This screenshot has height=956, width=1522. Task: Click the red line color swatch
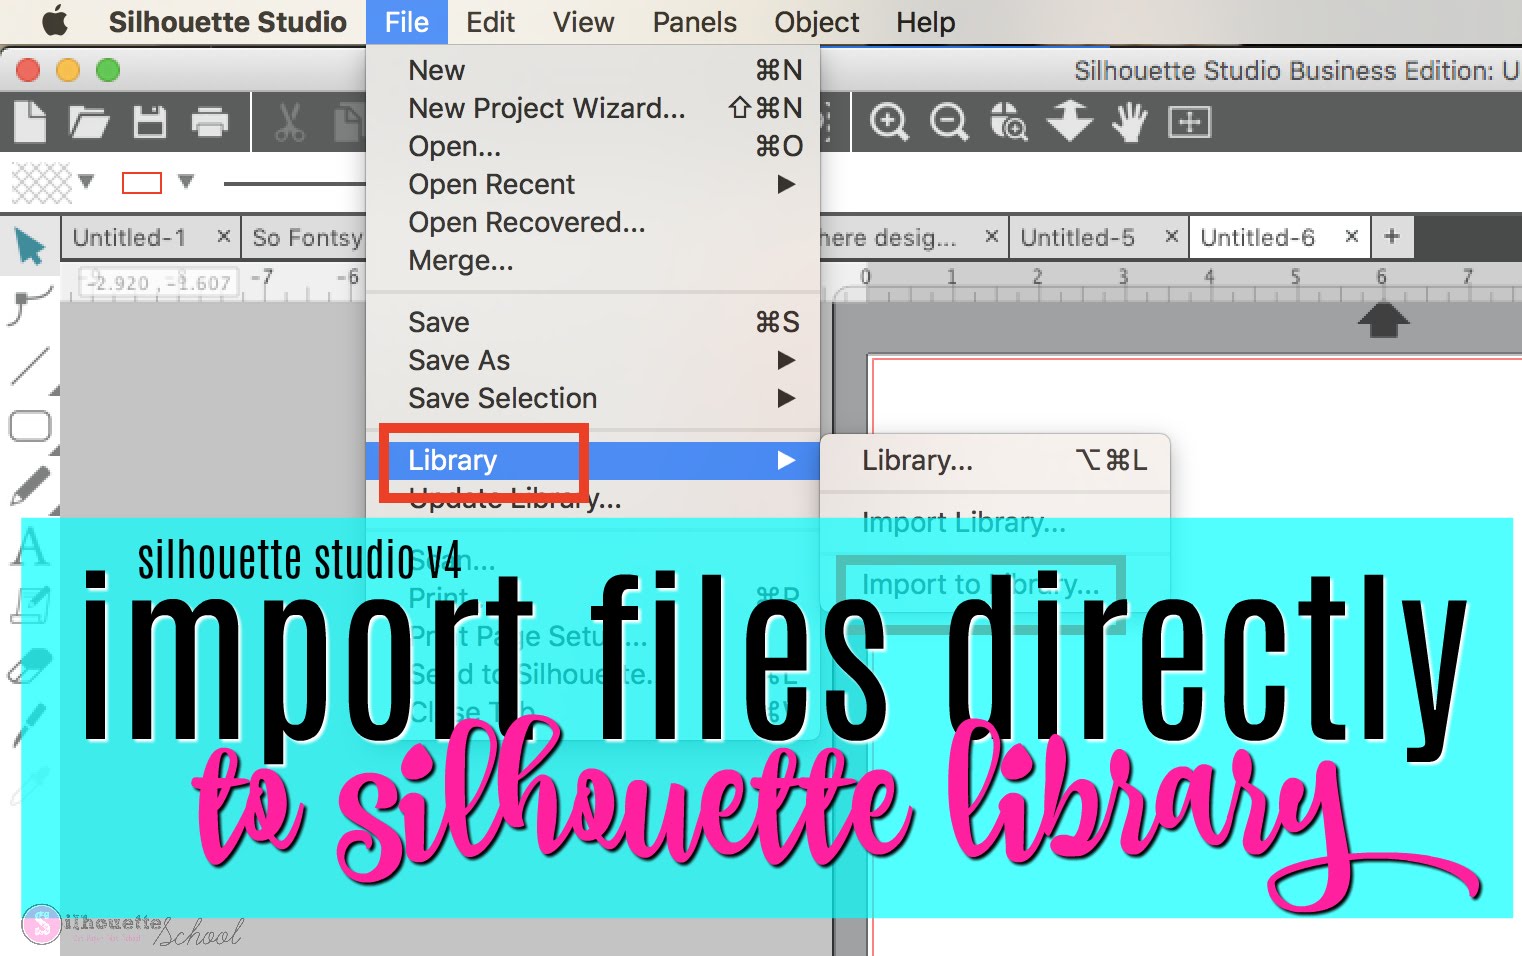141,182
